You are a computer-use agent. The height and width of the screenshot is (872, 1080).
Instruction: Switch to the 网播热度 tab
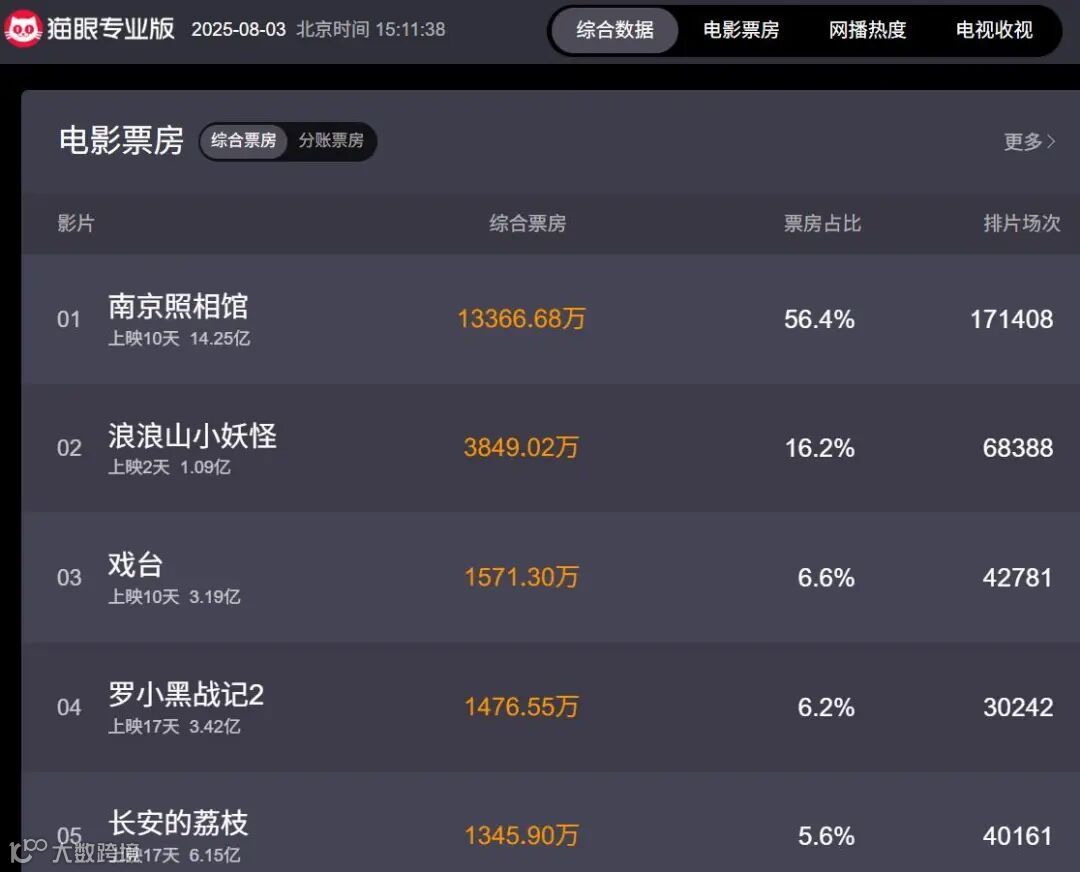point(867,30)
